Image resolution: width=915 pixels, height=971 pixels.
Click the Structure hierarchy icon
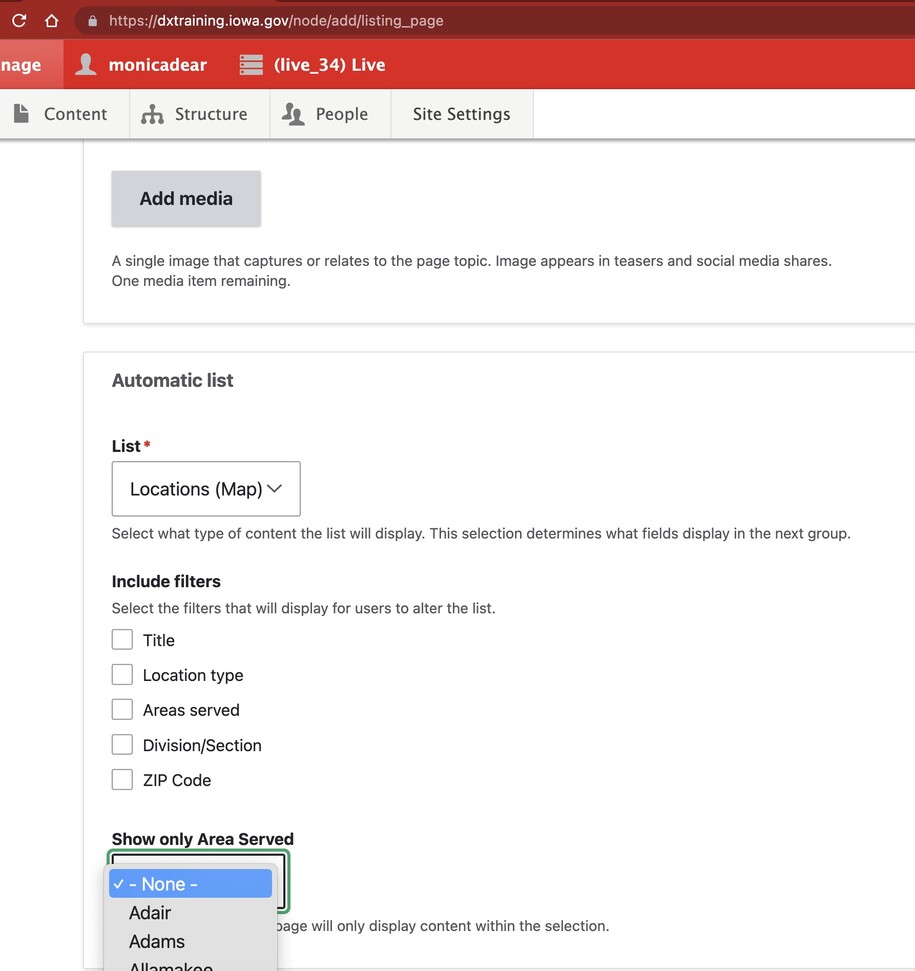click(152, 114)
